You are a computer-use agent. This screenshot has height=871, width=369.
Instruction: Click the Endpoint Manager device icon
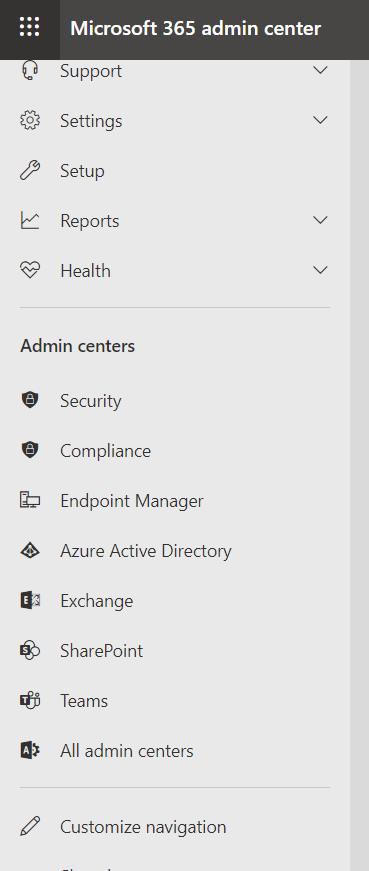30,500
